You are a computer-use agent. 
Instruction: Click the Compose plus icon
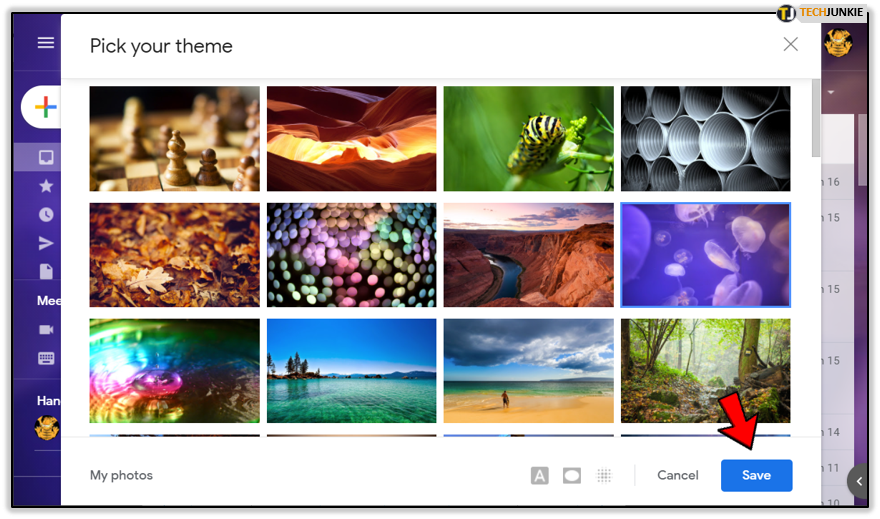45,107
